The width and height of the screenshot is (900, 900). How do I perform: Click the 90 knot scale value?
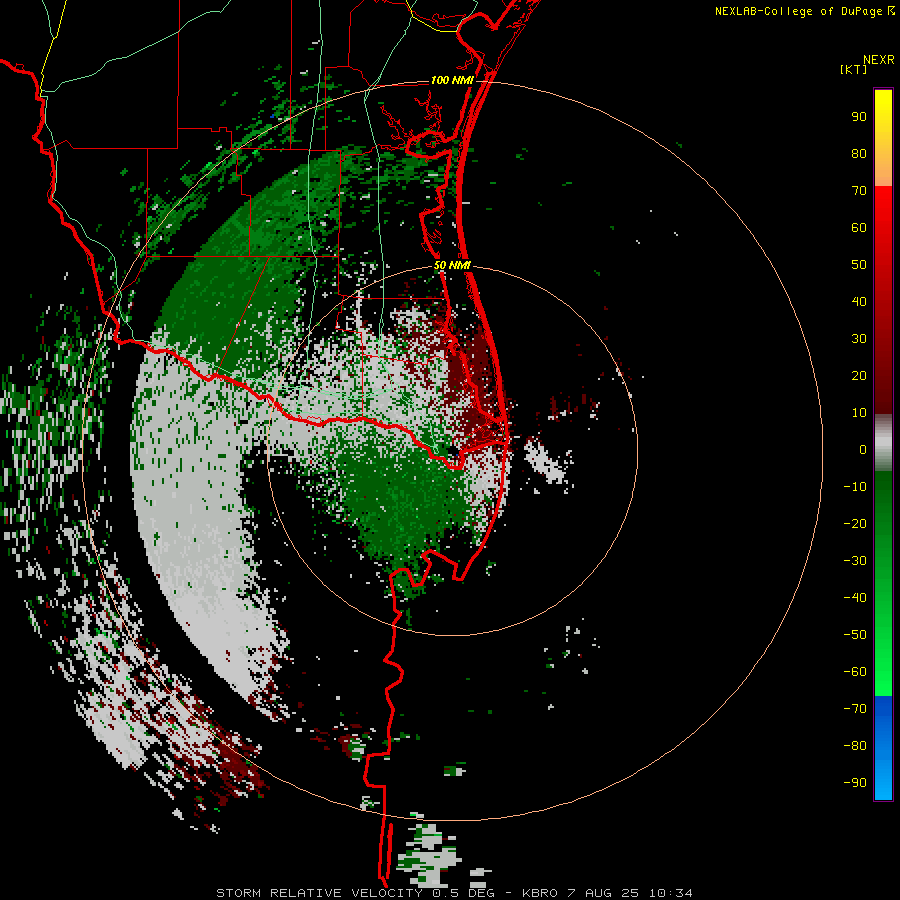[x=859, y=117]
